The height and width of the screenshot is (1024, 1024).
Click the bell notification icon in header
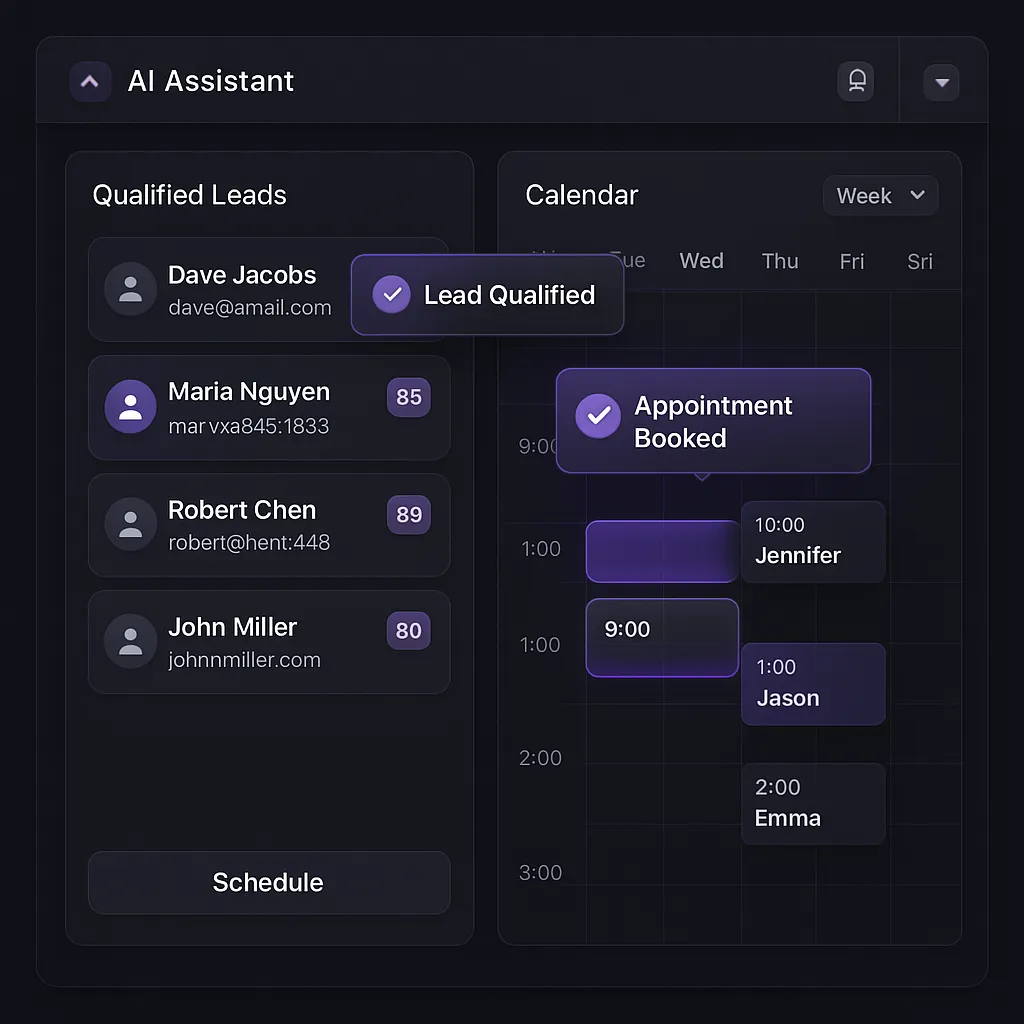click(856, 82)
